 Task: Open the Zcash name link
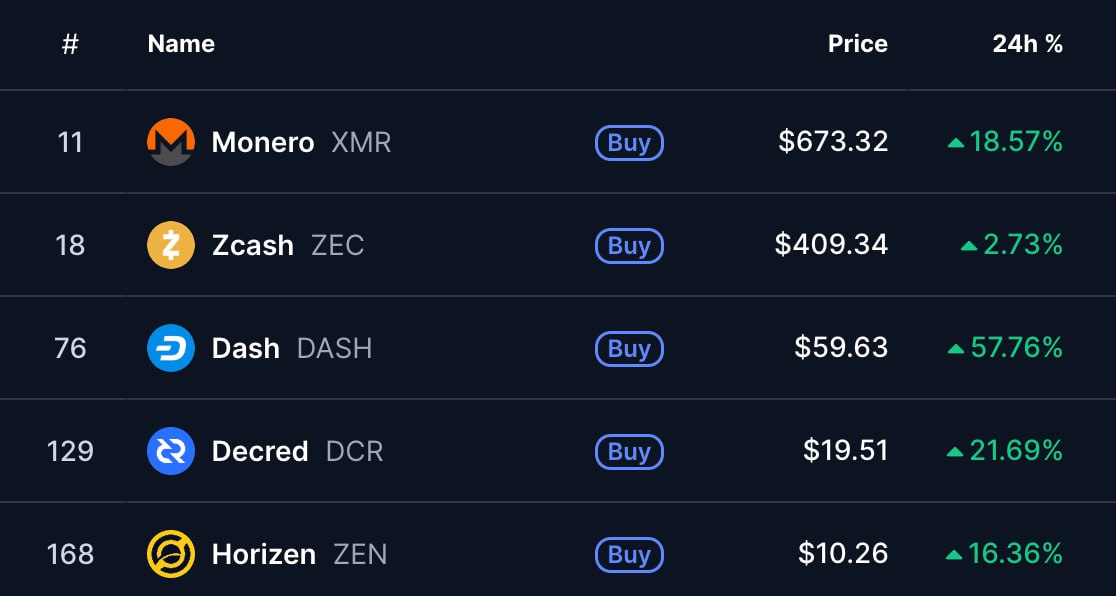pyautogui.click(x=253, y=245)
